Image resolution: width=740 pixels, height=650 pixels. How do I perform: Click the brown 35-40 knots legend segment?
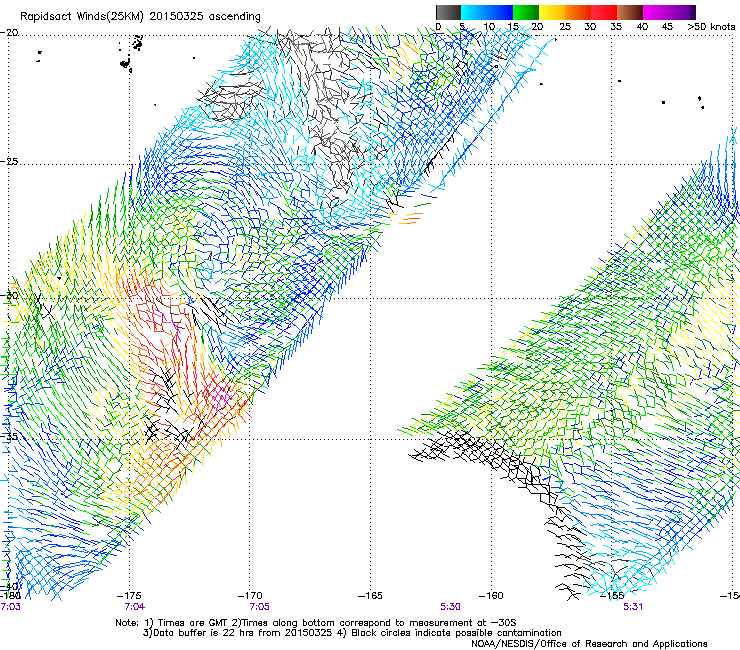coord(630,12)
